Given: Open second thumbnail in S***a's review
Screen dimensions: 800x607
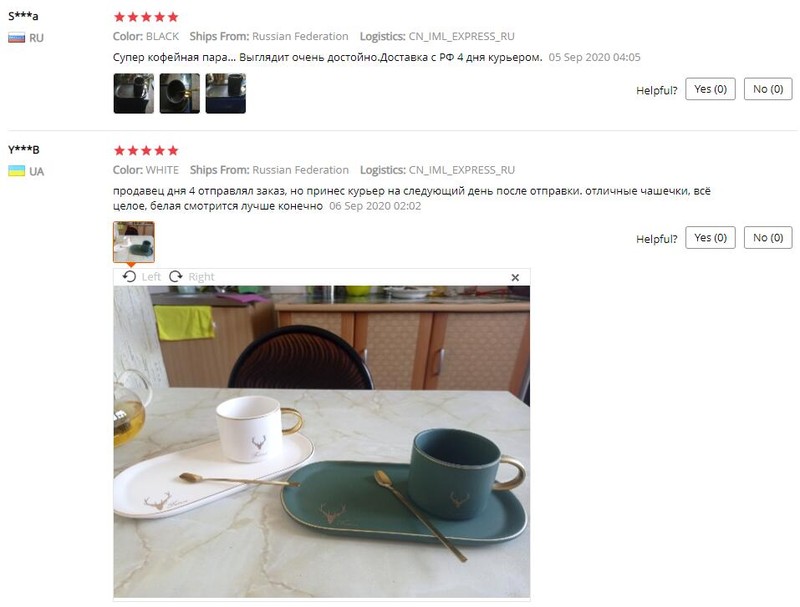Looking at the screenshot, I should [180, 93].
